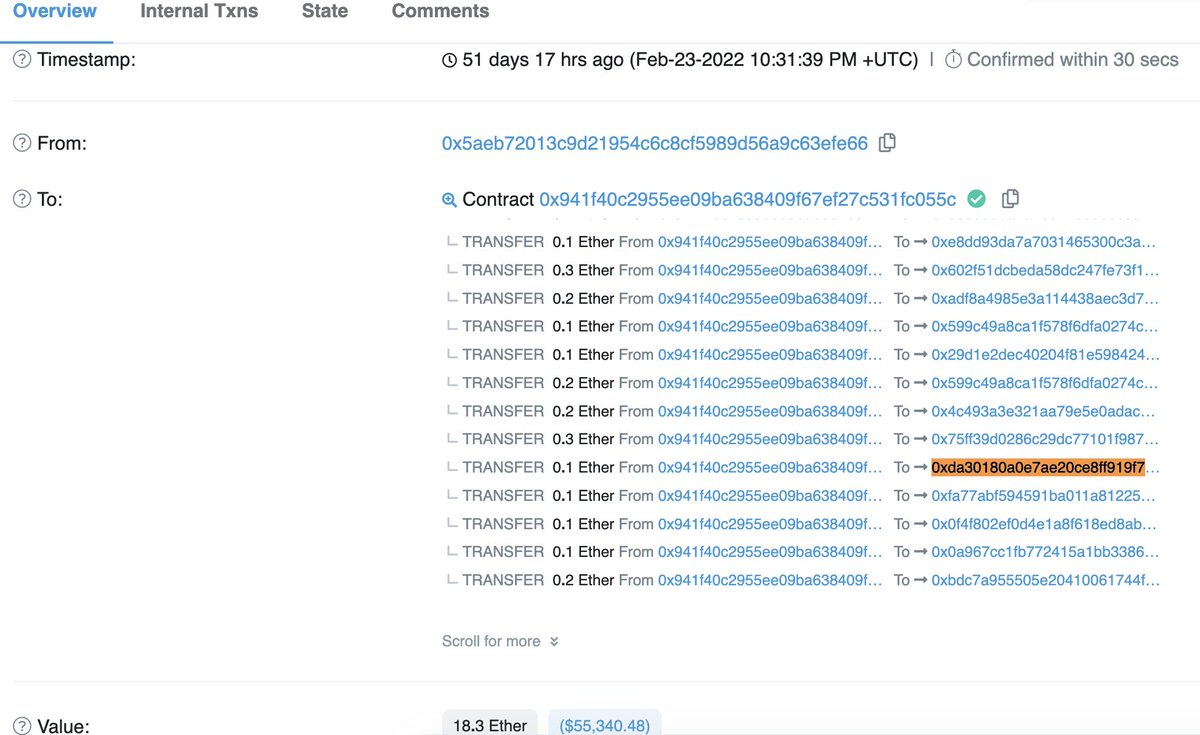Click 0.3 Ether amount in 0x602f51dcbeda row
Viewport: 1200px width, 735px height.
coord(583,270)
